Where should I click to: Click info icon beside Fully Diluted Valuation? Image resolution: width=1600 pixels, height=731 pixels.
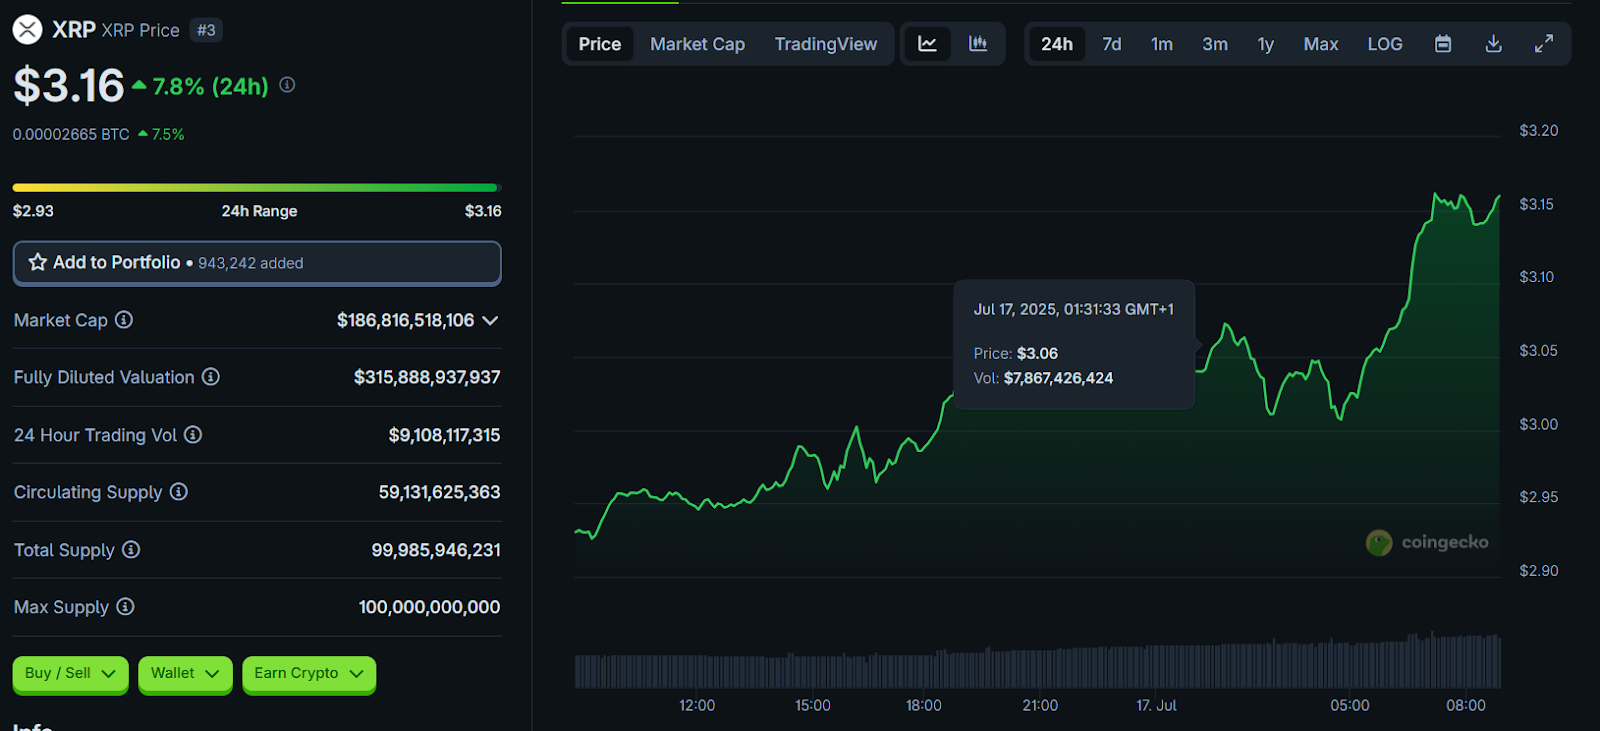point(211,377)
